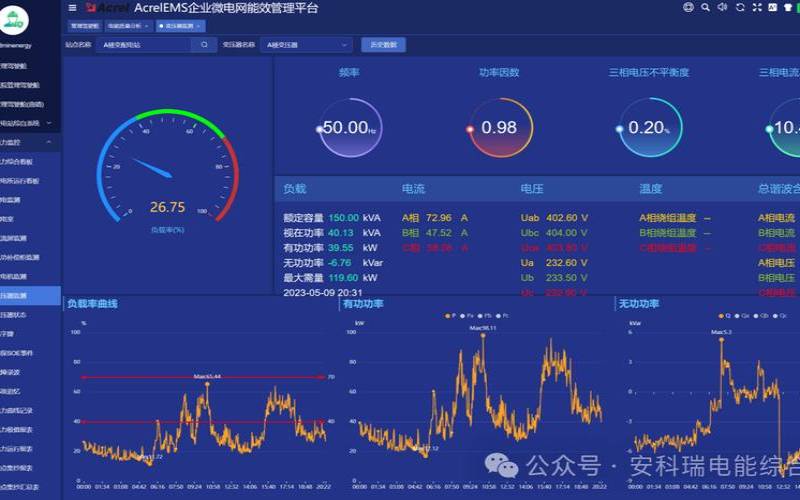
Task: Click the blue history data button
Action: [x=384, y=45]
